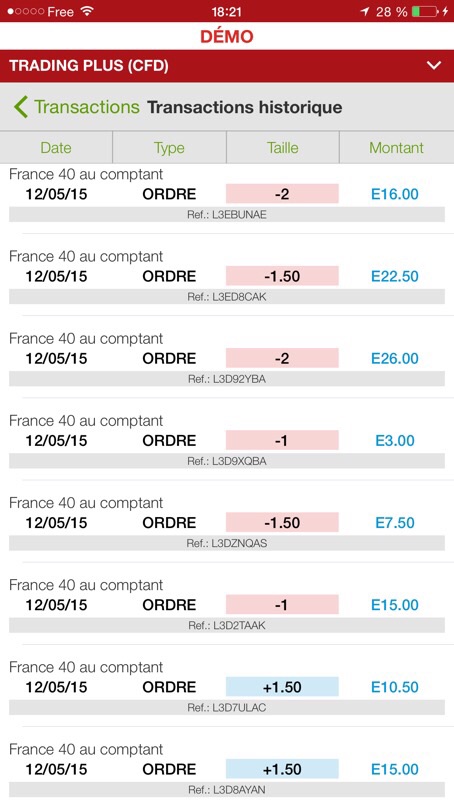Image resolution: width=454 pixels, height=807 pixels.
Task: Tap the -1 size cell with E15.00
Action: (x=282, y=605)
